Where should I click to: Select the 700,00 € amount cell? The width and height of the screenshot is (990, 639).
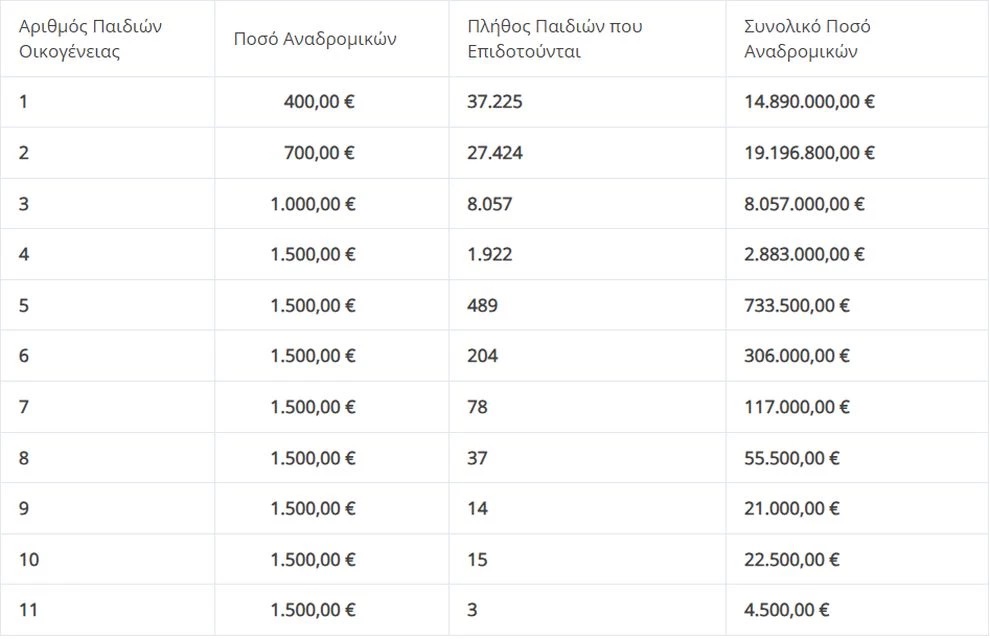pyautogui.click(x=319, y=153)
